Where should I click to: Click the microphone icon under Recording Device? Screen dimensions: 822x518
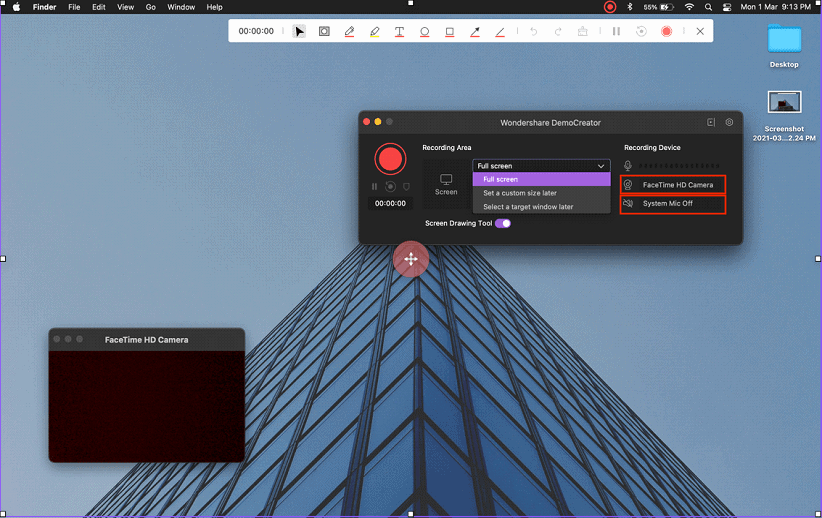click(628, 166)
